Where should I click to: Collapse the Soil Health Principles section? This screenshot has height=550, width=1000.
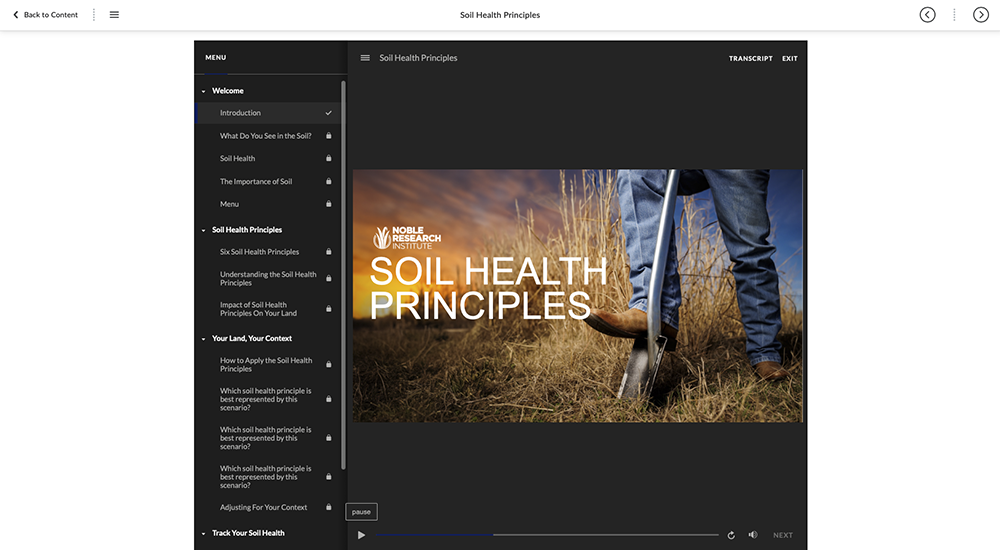click(x=204, y=230)
